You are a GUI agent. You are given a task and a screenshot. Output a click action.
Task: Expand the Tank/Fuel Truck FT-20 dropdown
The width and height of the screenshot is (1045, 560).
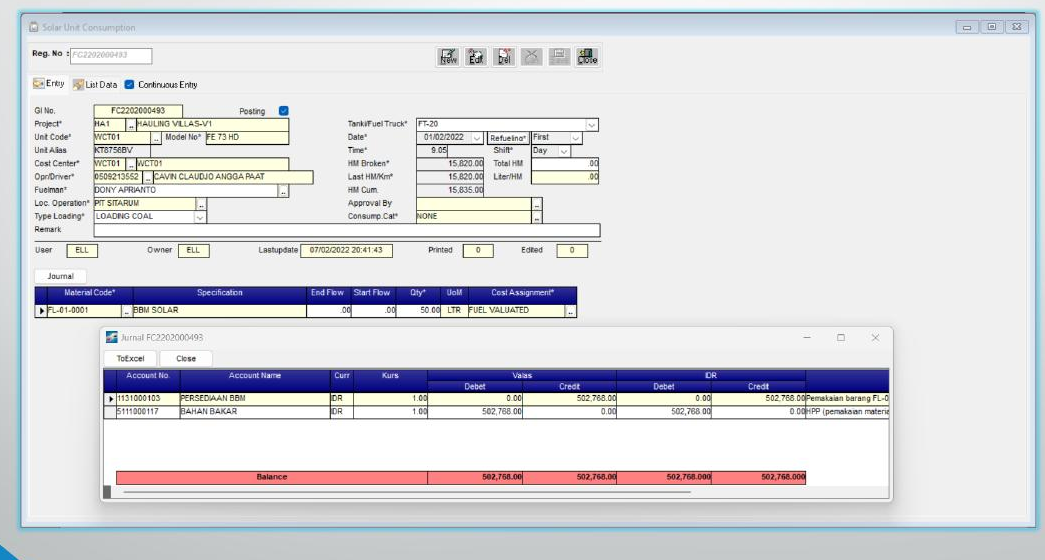(x=591, y=125)
